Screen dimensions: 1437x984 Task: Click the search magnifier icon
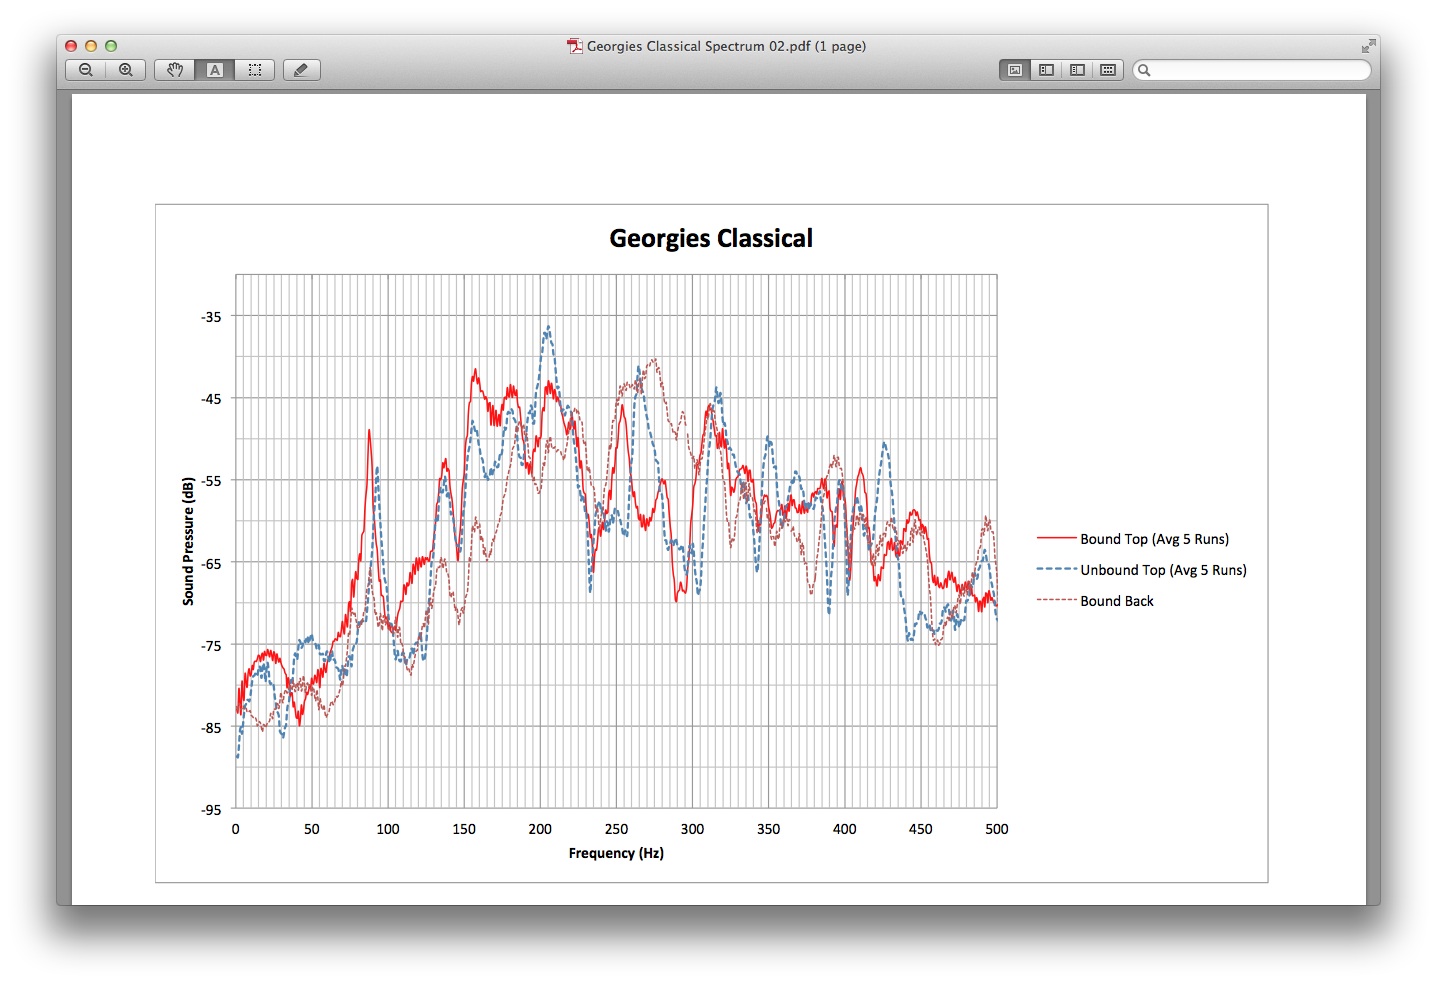tap(1145, 70)
